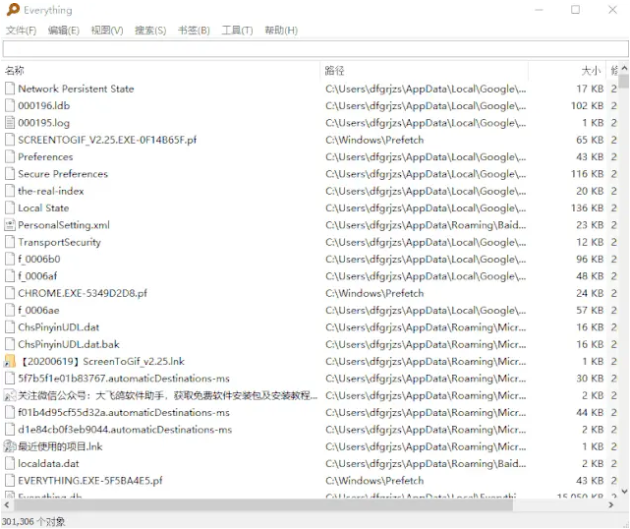Click file icon of Preferences
The image size is (630, 529).
[10, 157]
